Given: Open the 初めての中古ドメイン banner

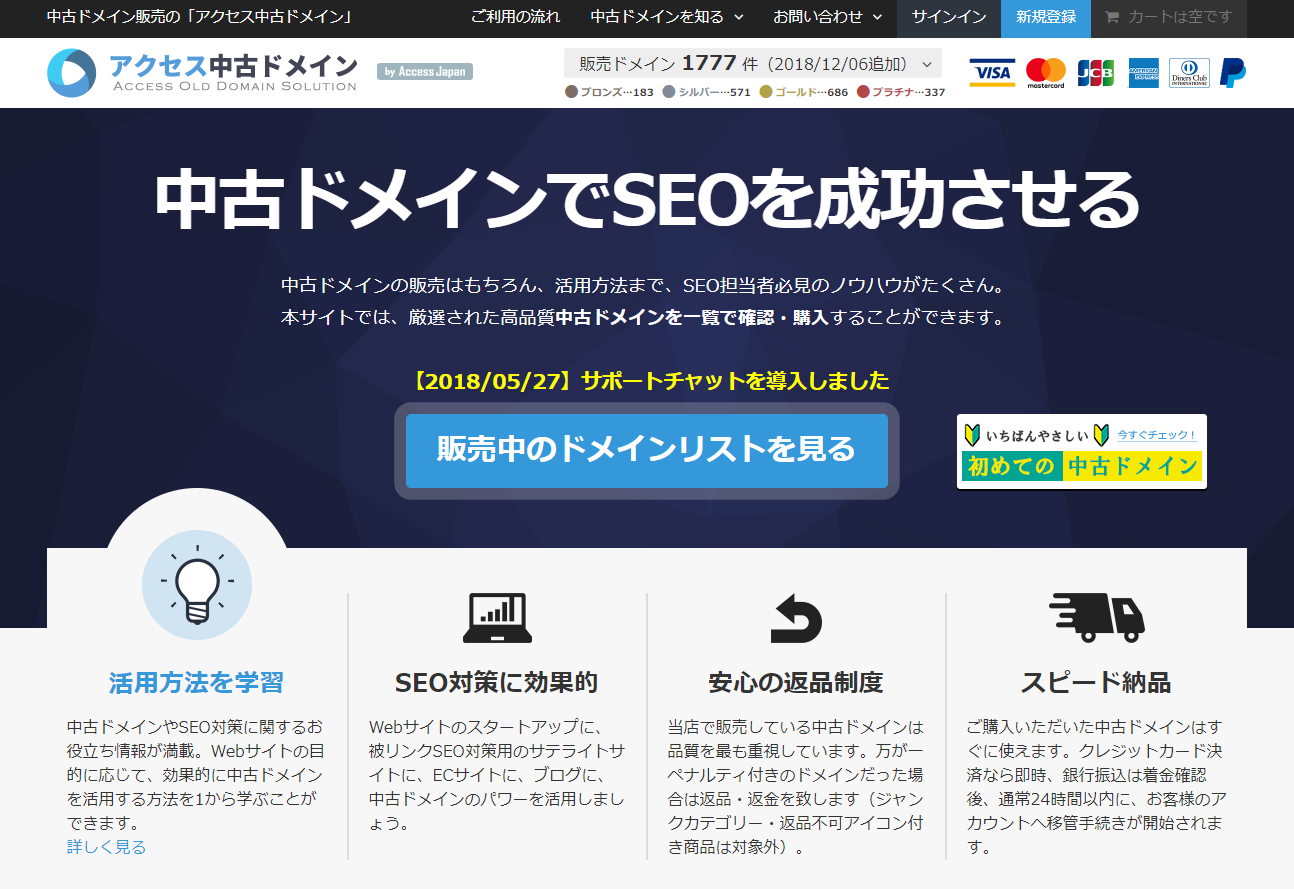Looking at the screenshot, I should (1081, 452).
